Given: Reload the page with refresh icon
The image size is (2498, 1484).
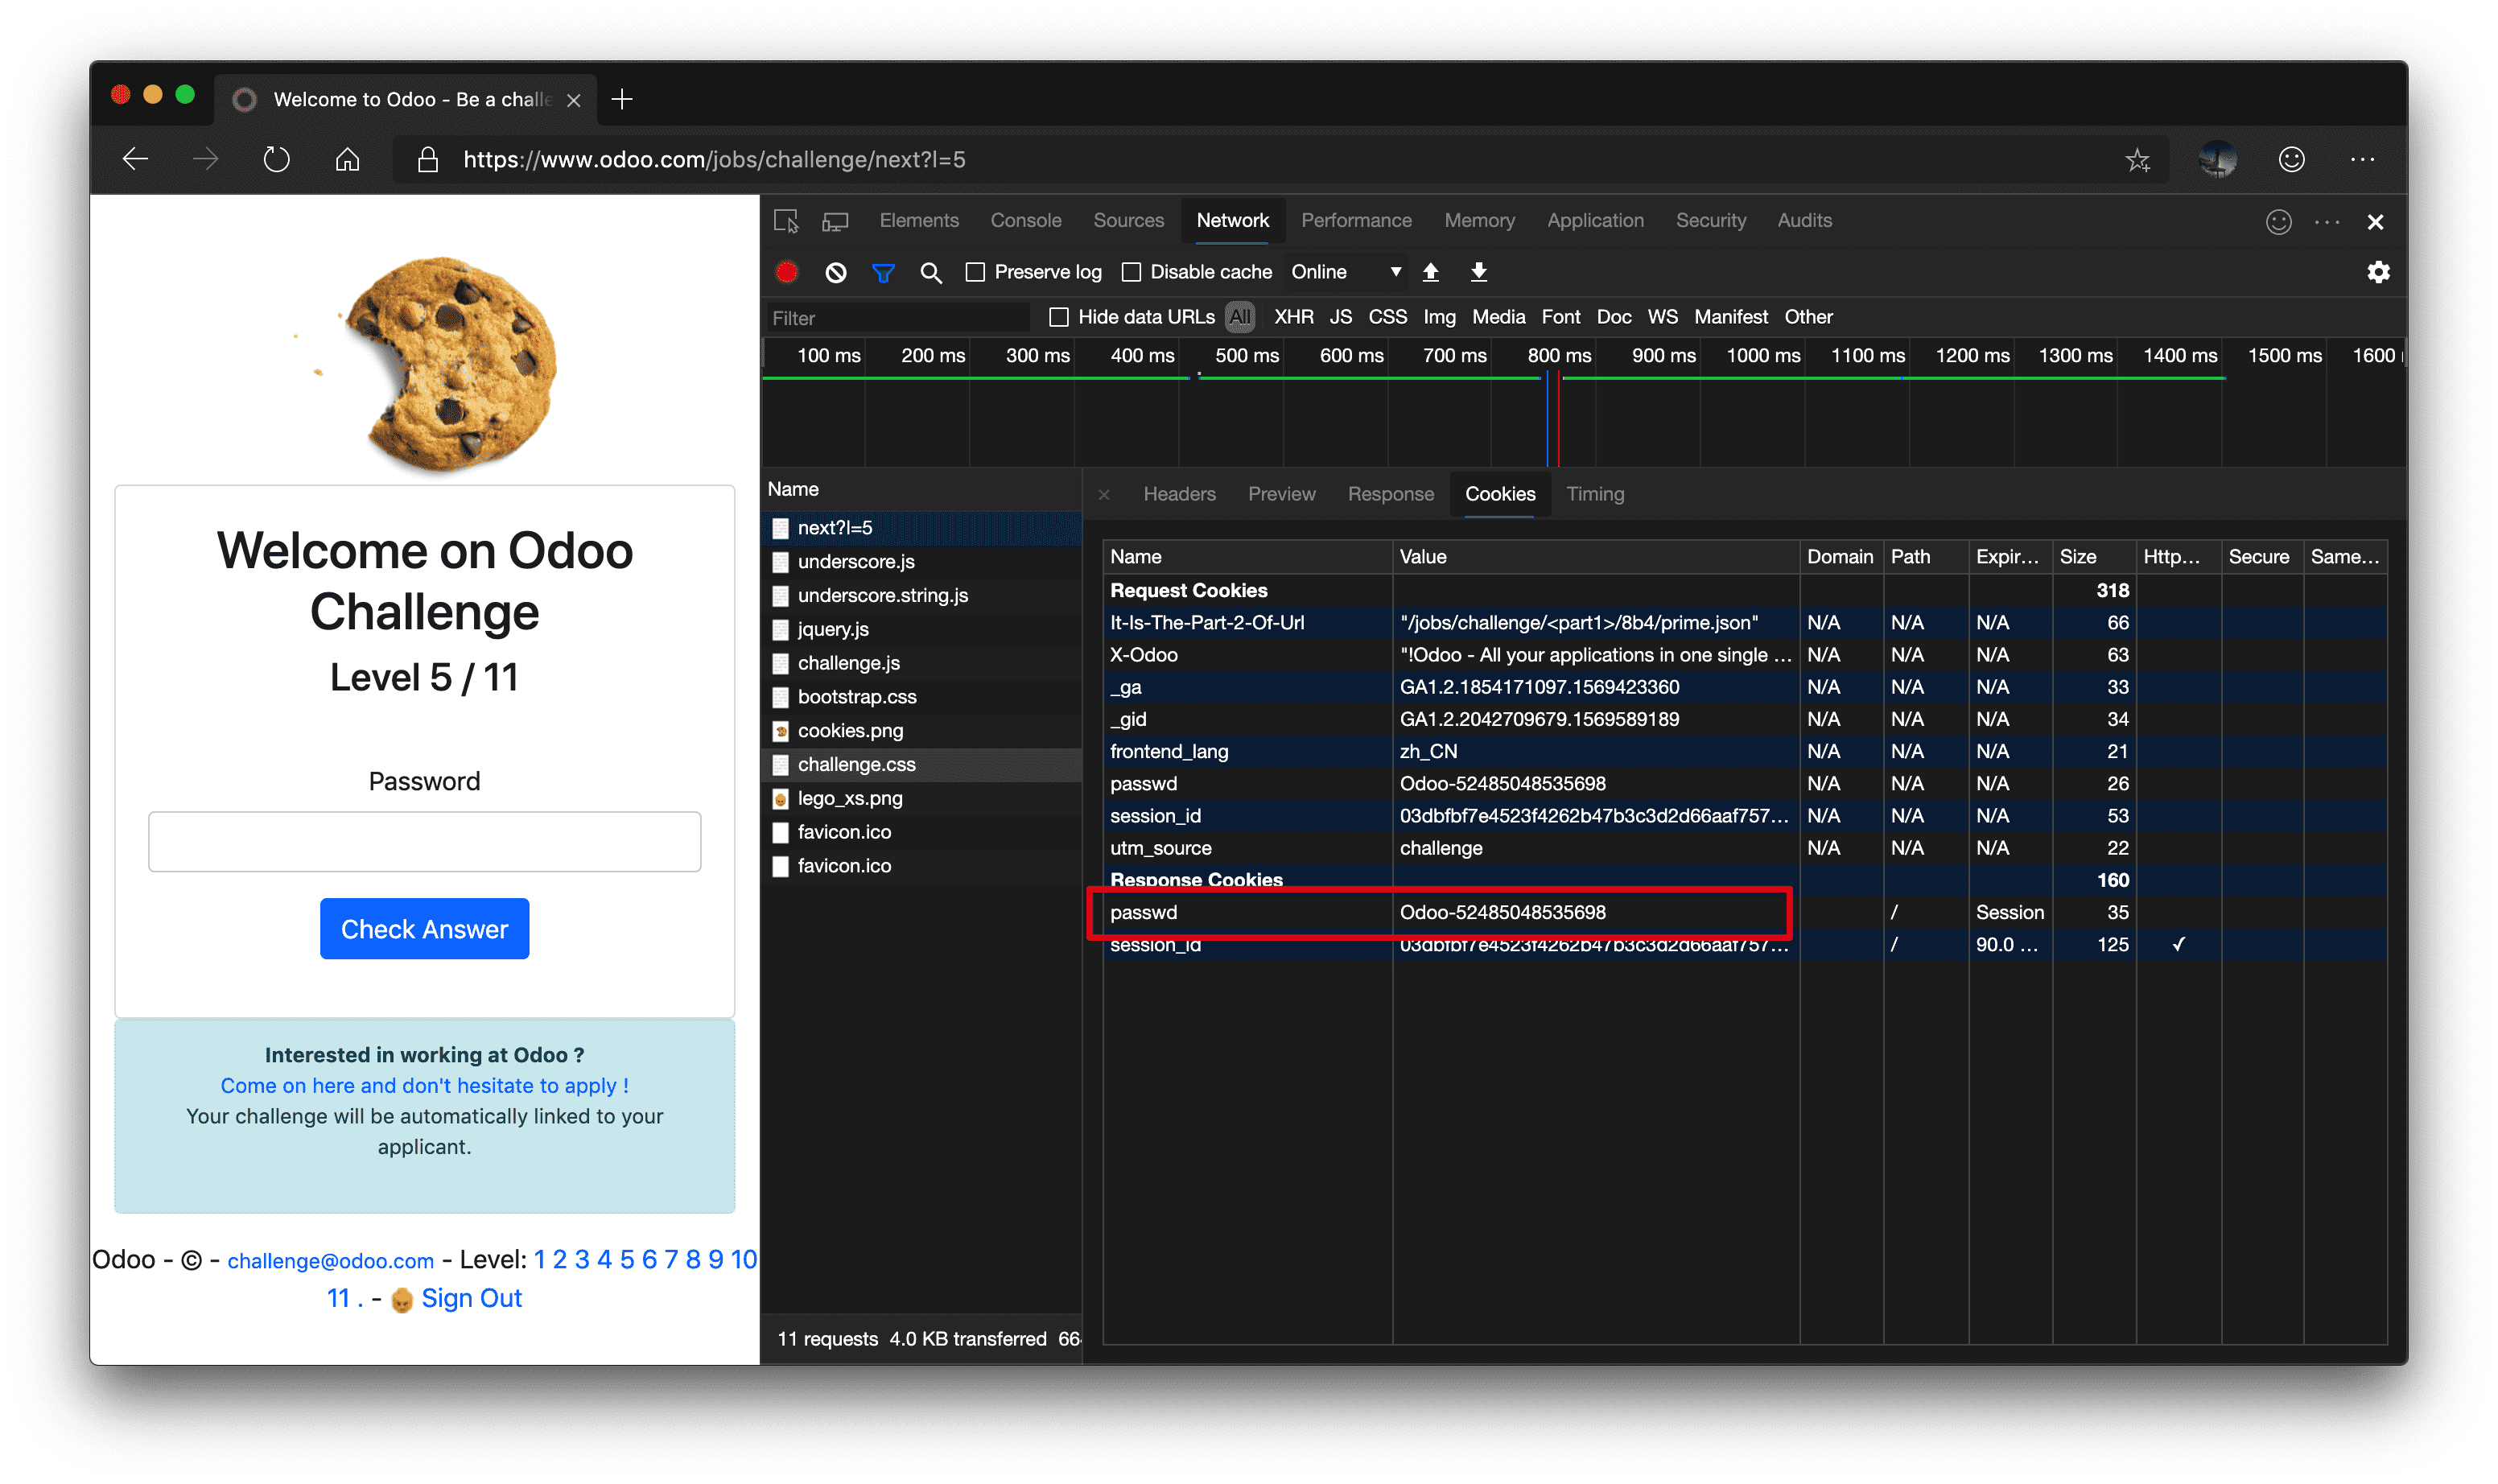Looking at the screenshot, I should (x=276, y=159).
